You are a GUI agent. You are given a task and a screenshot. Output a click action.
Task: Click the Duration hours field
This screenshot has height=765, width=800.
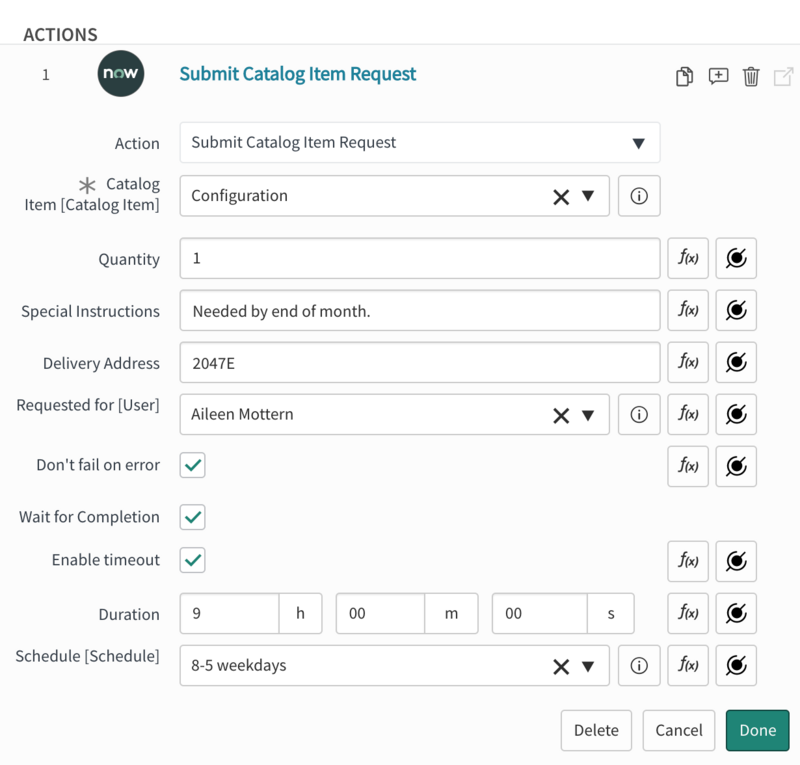(x=229, y=613)
